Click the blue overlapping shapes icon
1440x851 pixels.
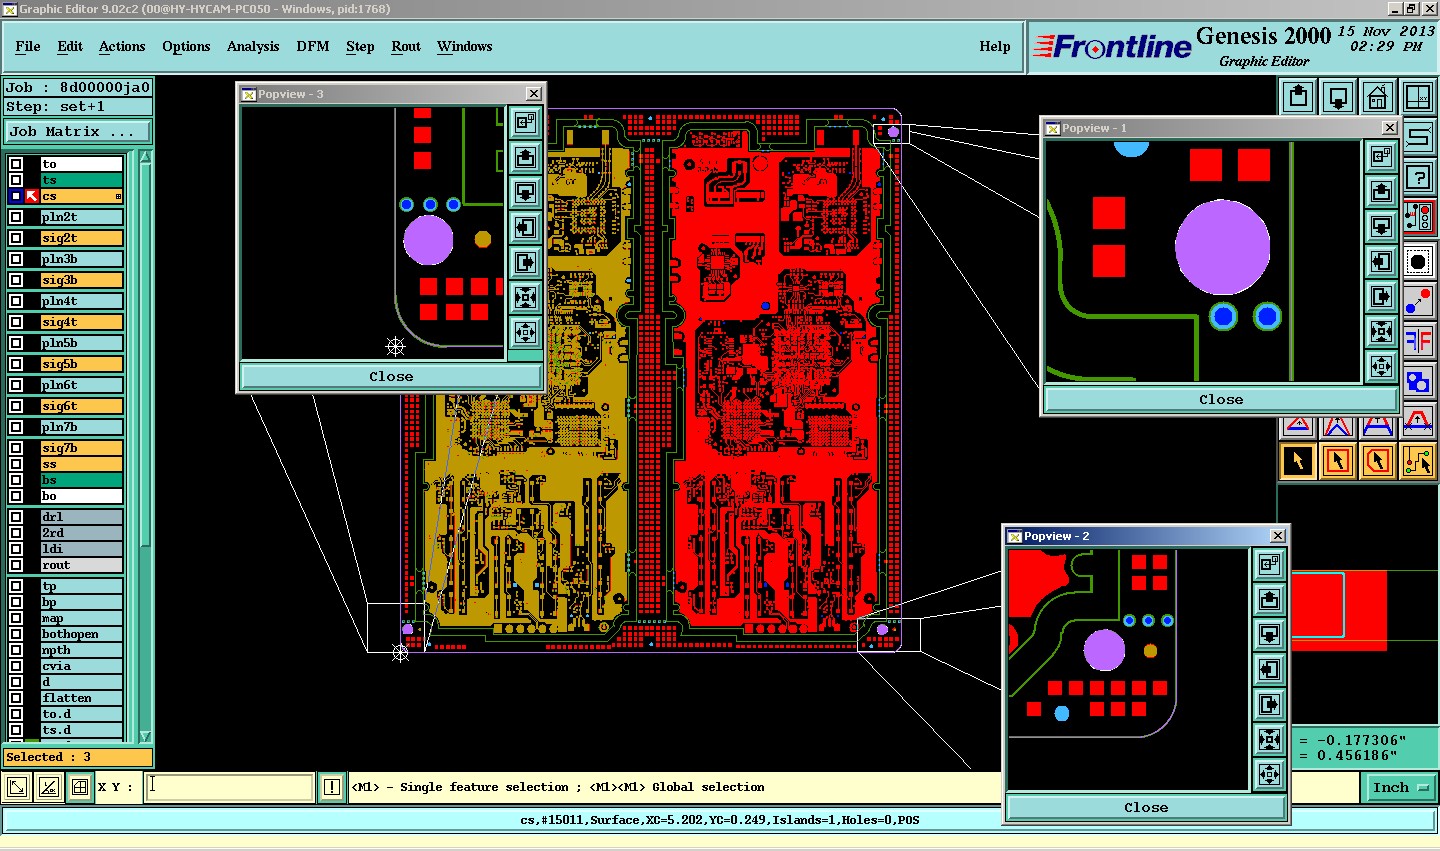click(x=1418, y=381)
